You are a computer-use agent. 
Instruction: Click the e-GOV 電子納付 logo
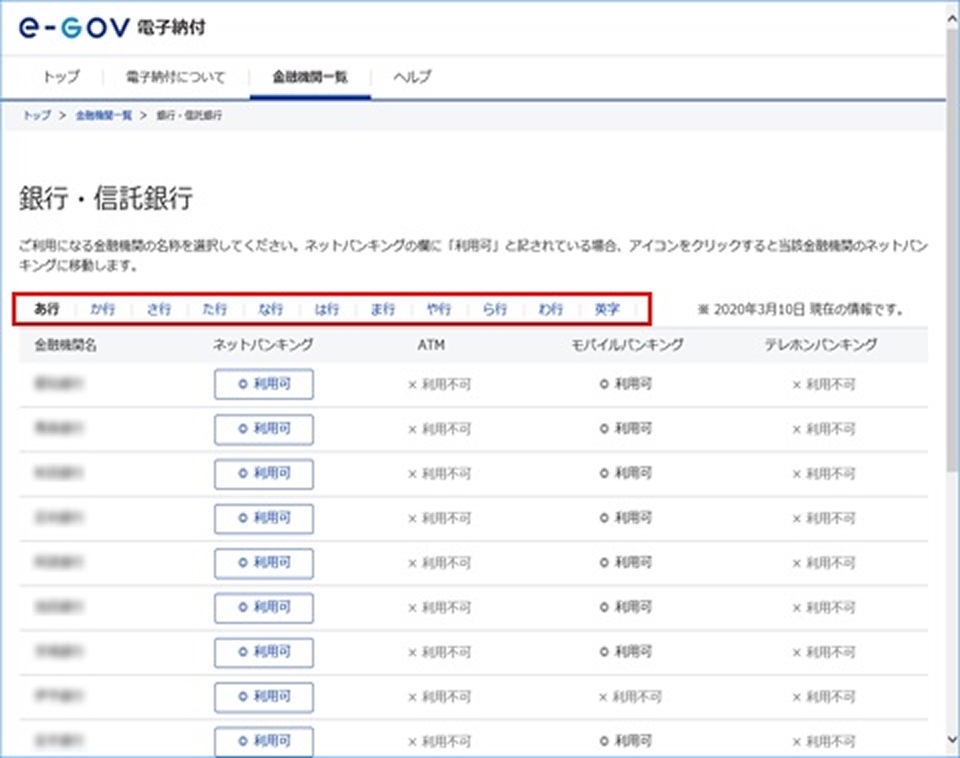pos(75,28)
